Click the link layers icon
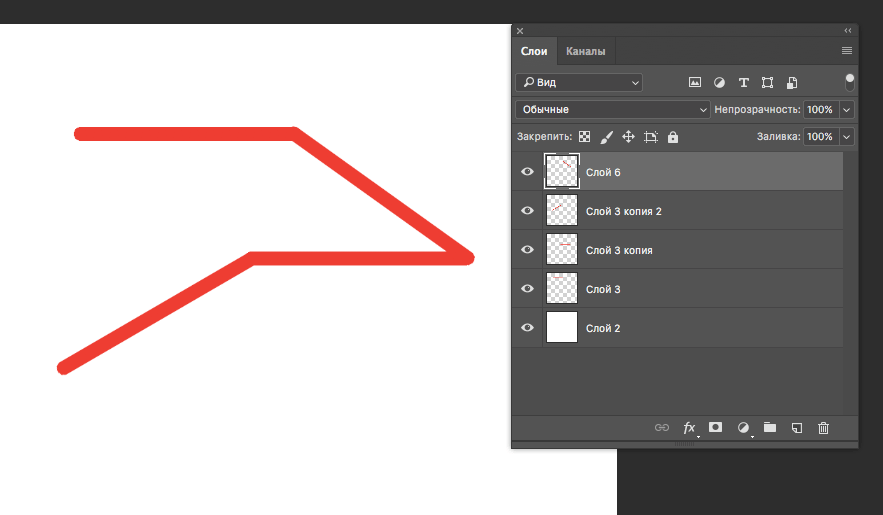 pyautogui.click(x=662, y=428)
